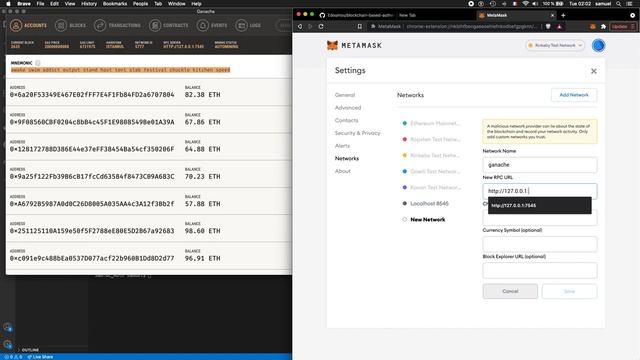Expand the OUTLINE section in editor sidebar

[28, 350]
